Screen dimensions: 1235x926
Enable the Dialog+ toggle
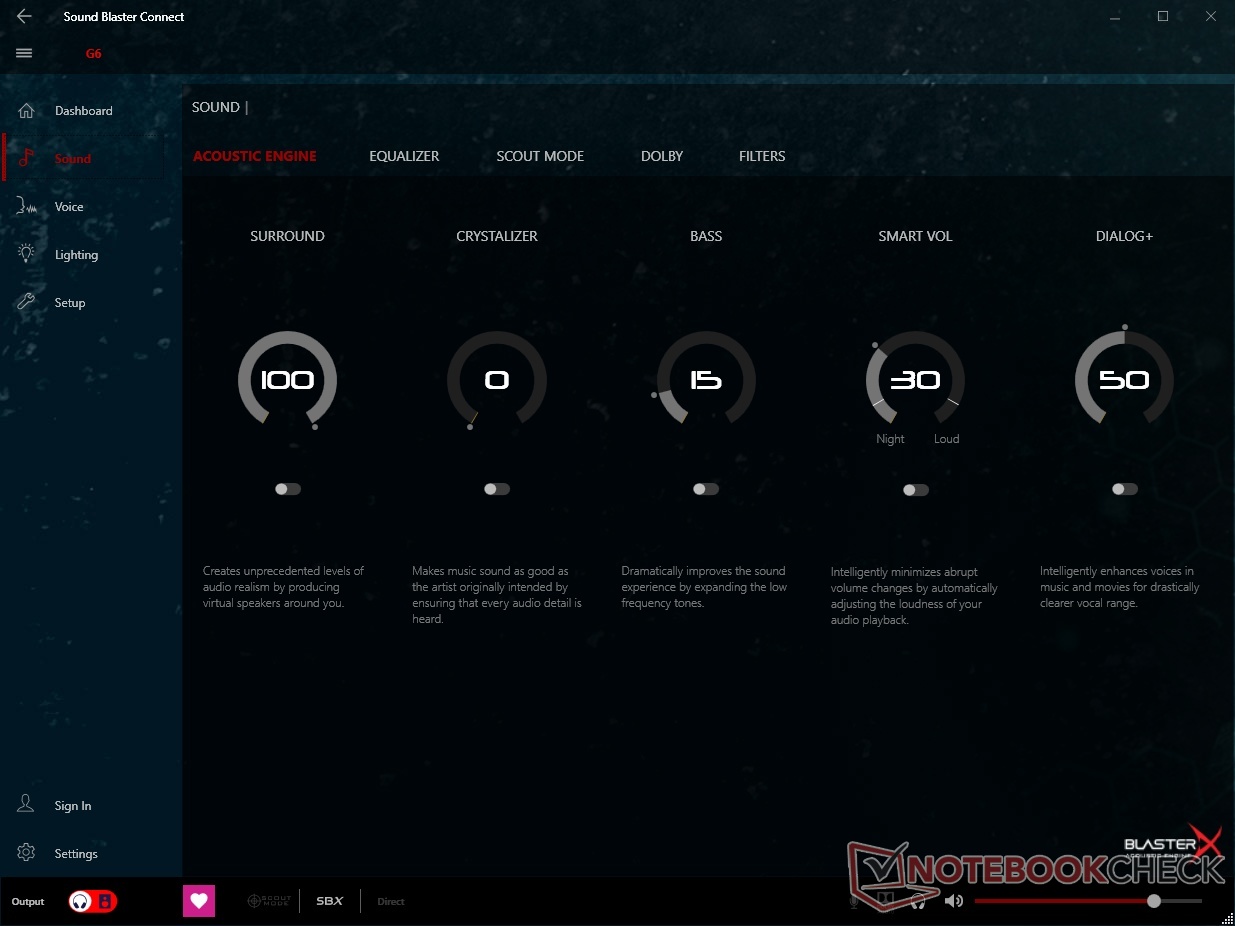tap(1125, 489)
